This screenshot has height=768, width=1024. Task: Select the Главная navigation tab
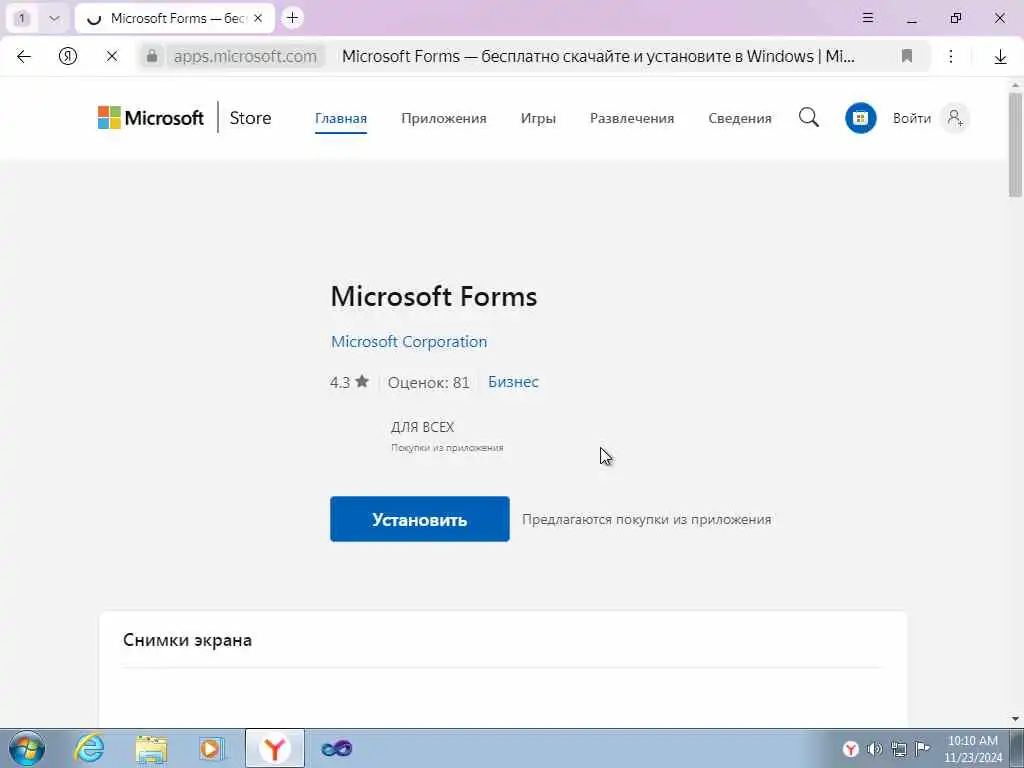point(341,118)
